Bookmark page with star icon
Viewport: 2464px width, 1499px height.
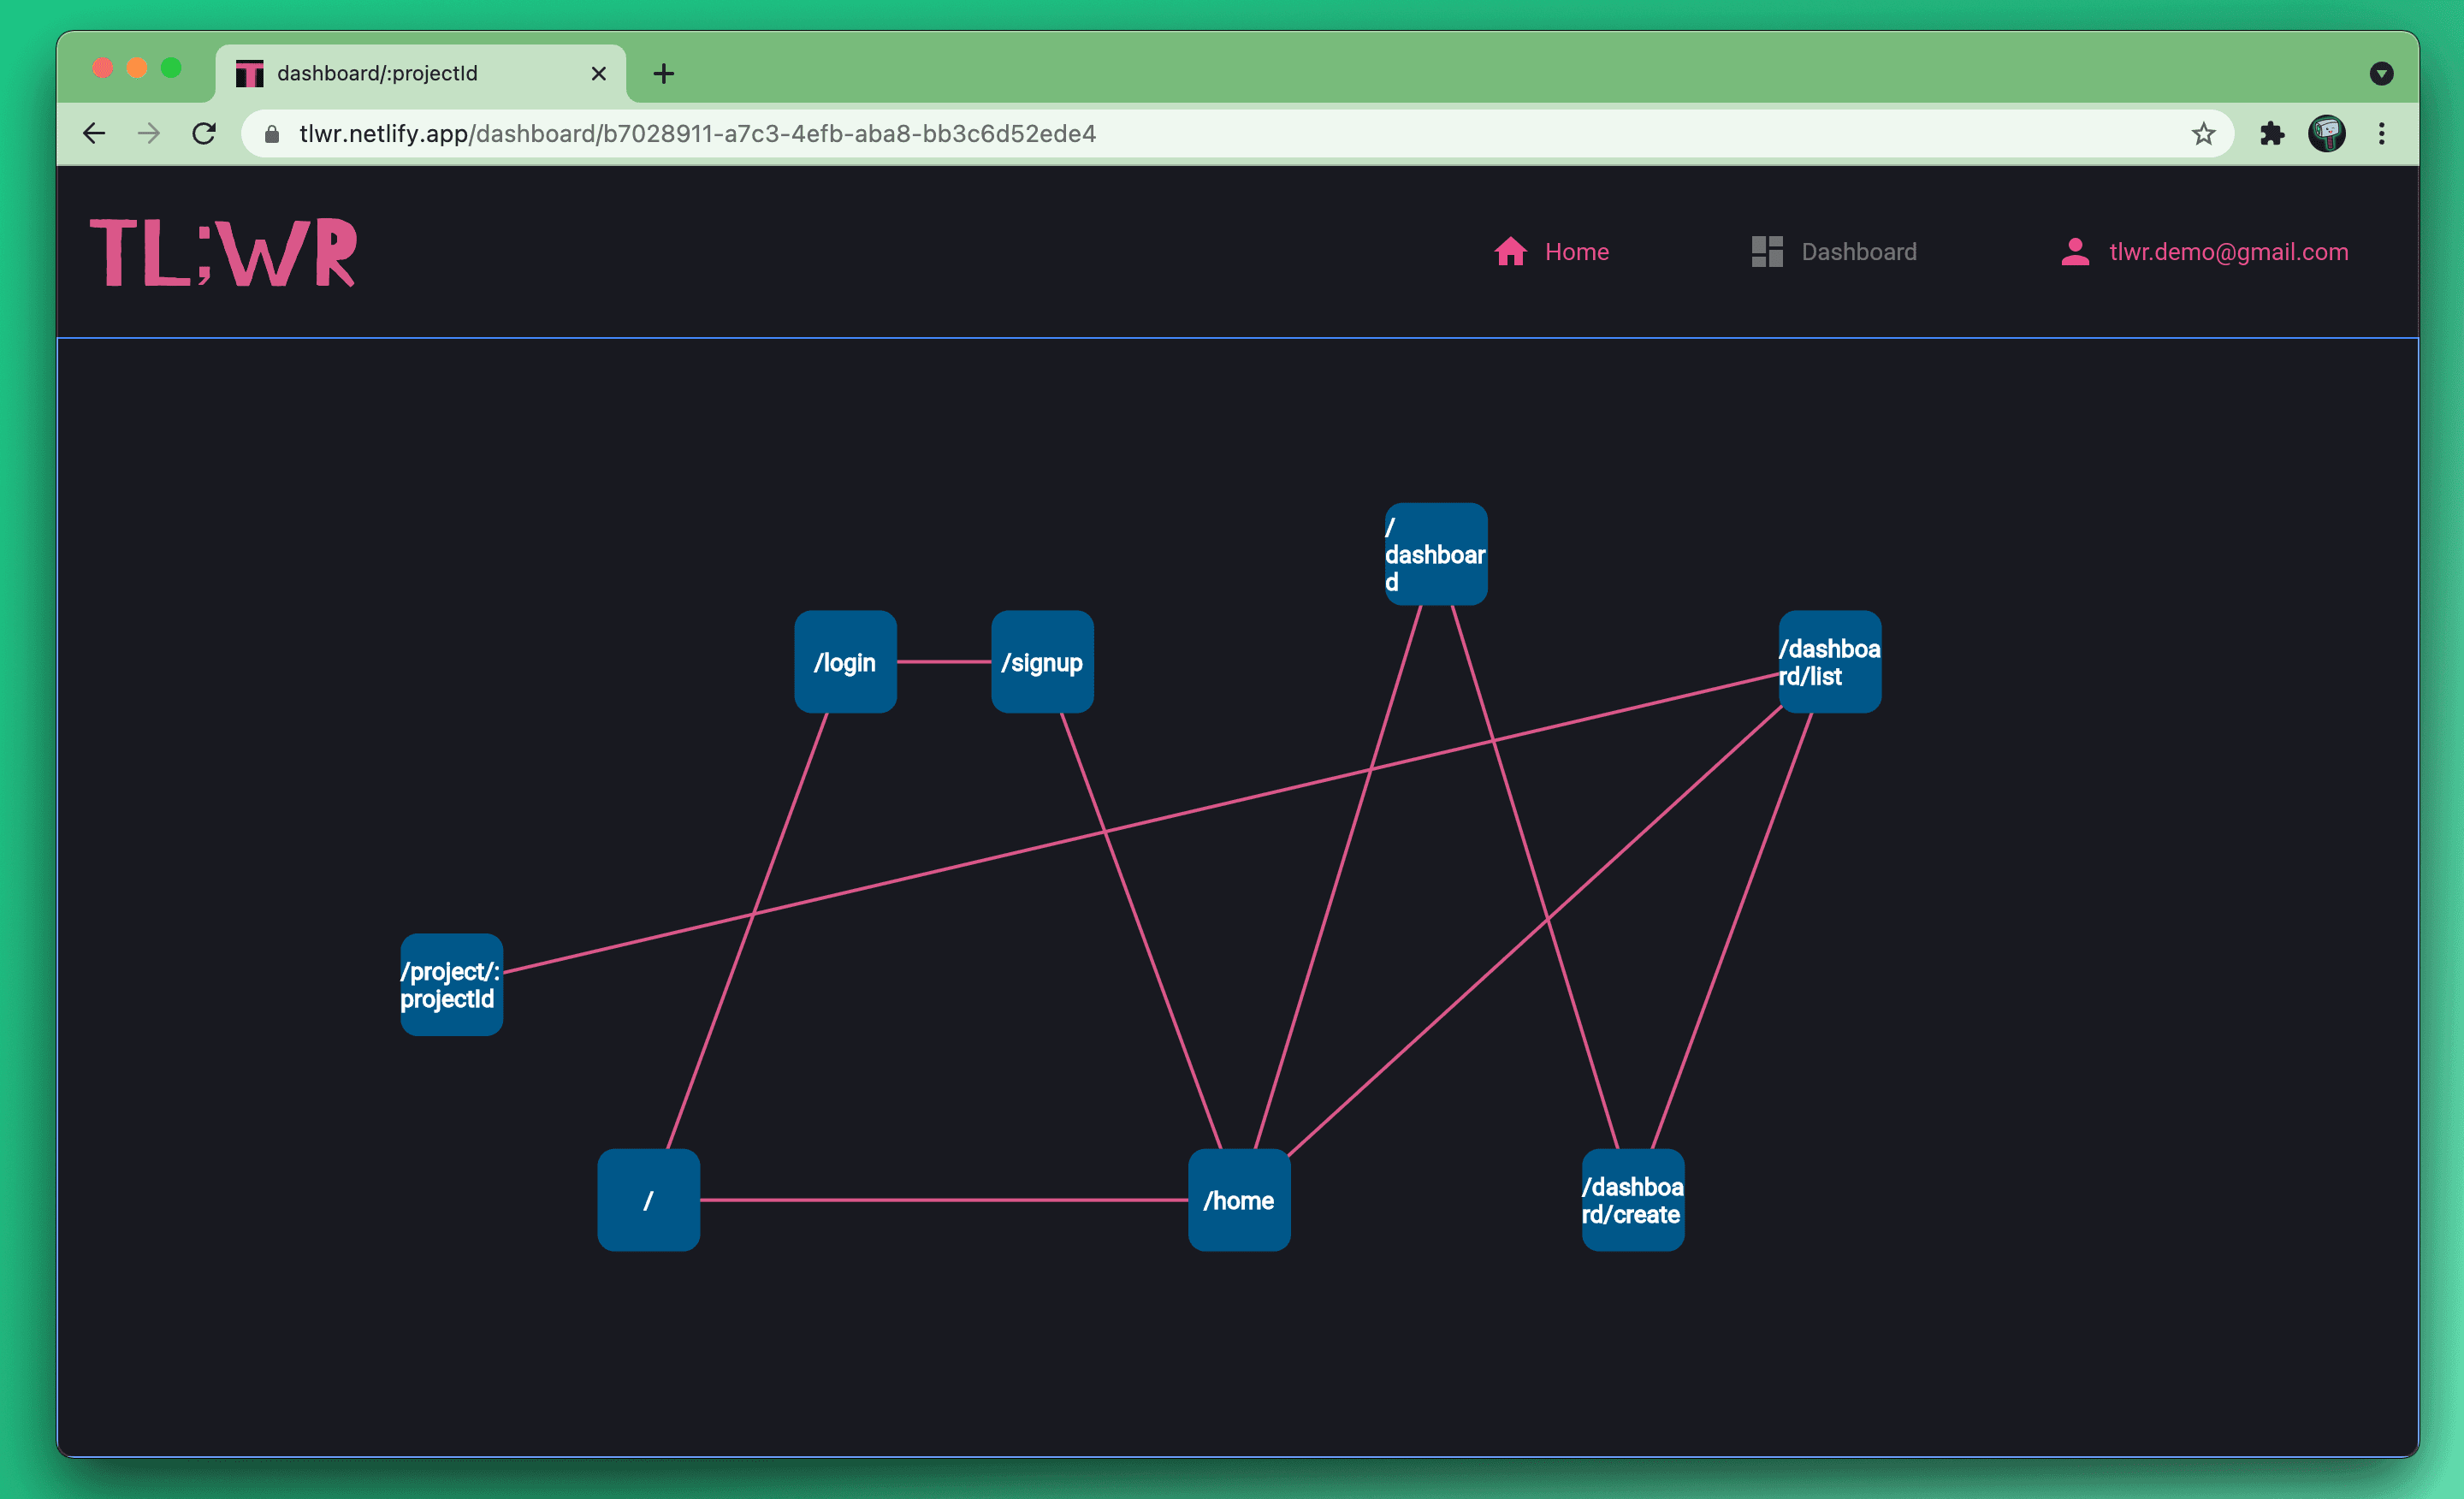click(x=2203, y=134)
